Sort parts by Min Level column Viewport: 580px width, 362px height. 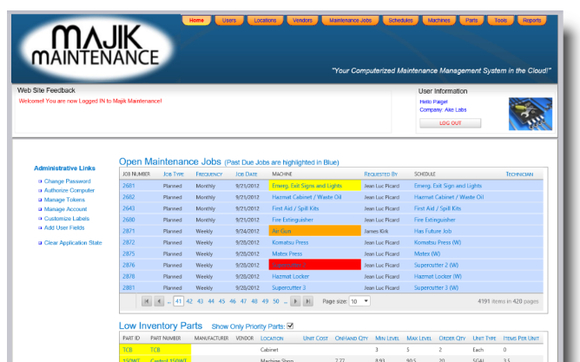[387, 338]
